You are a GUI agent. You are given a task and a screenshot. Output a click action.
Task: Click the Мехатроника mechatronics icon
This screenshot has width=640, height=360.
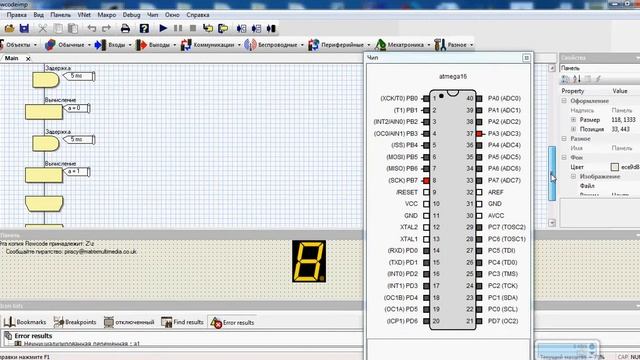[380, 44]
